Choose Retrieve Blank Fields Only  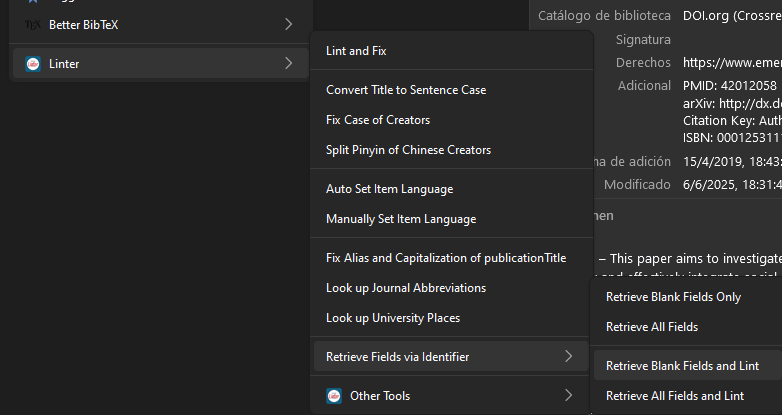click(x=673, y=297)
